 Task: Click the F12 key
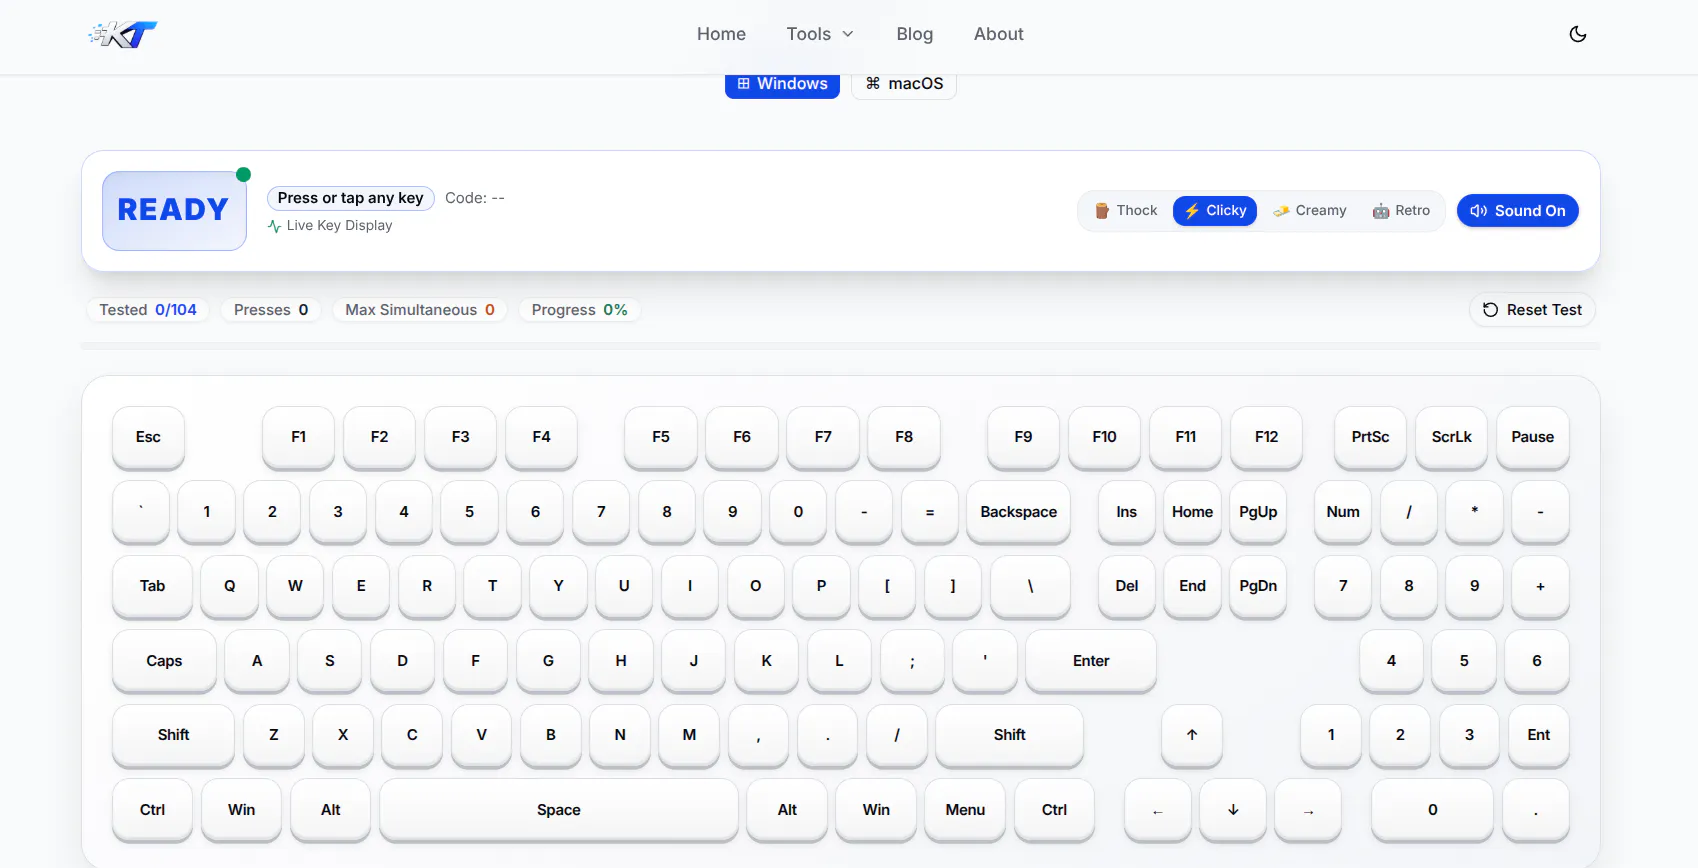click(1266, 437)
